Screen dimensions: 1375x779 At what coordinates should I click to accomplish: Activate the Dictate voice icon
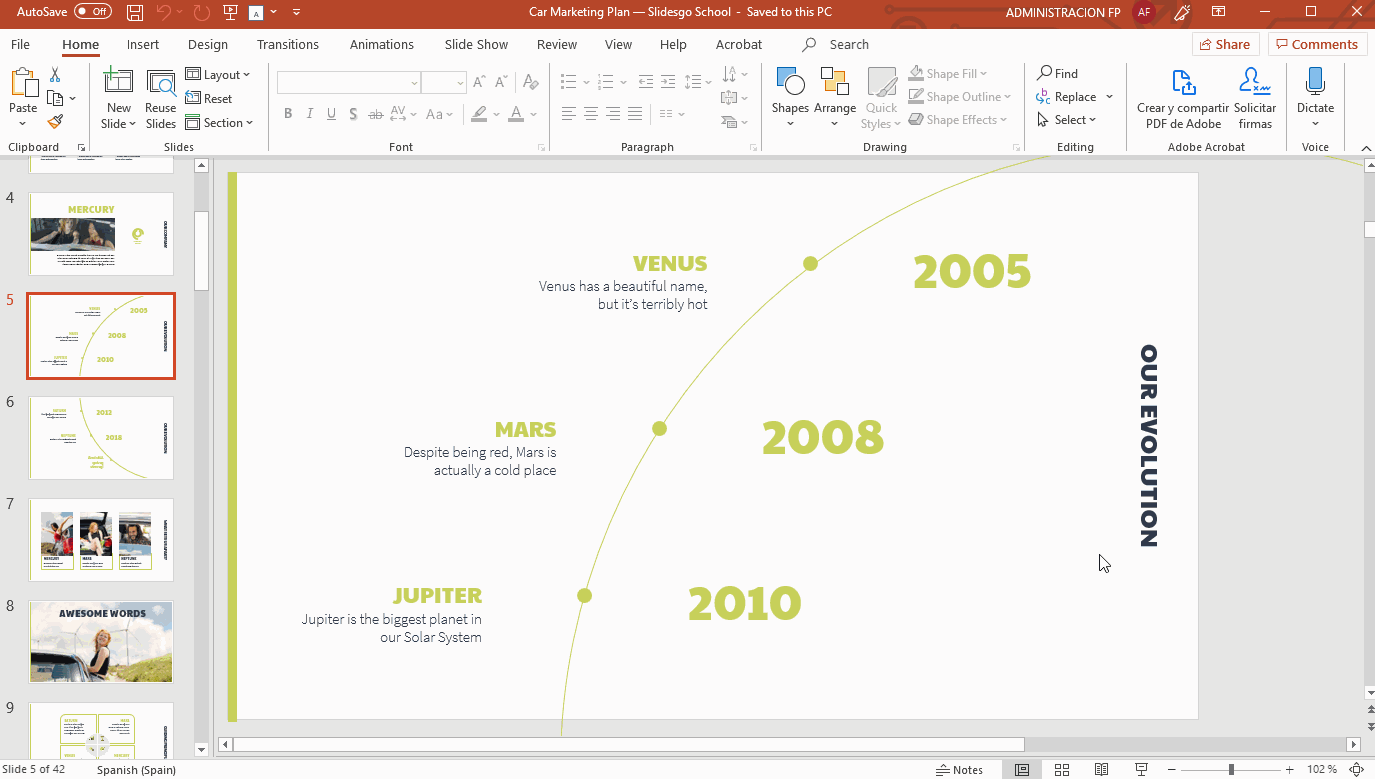tap(1314, 90)
